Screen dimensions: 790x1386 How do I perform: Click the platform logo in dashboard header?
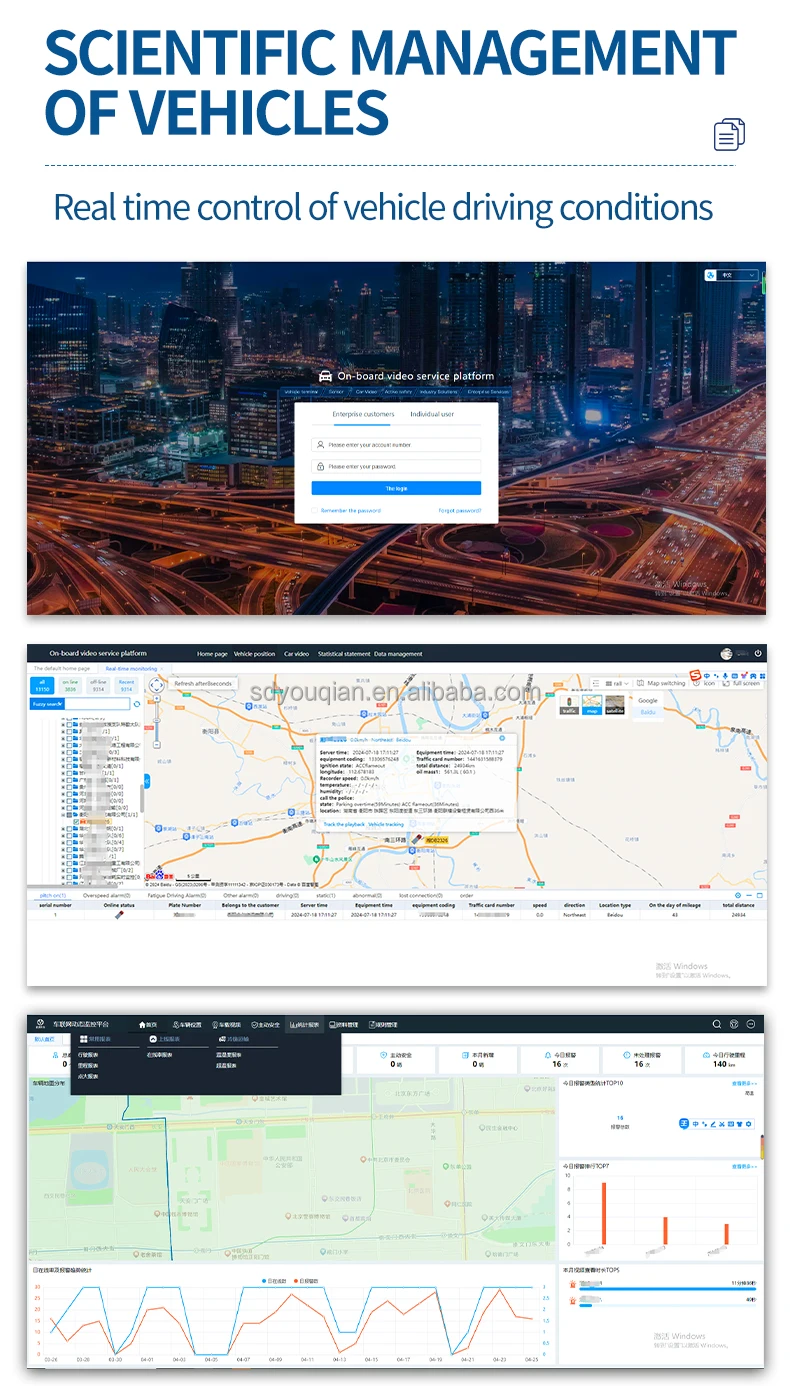click(41, 1024)
